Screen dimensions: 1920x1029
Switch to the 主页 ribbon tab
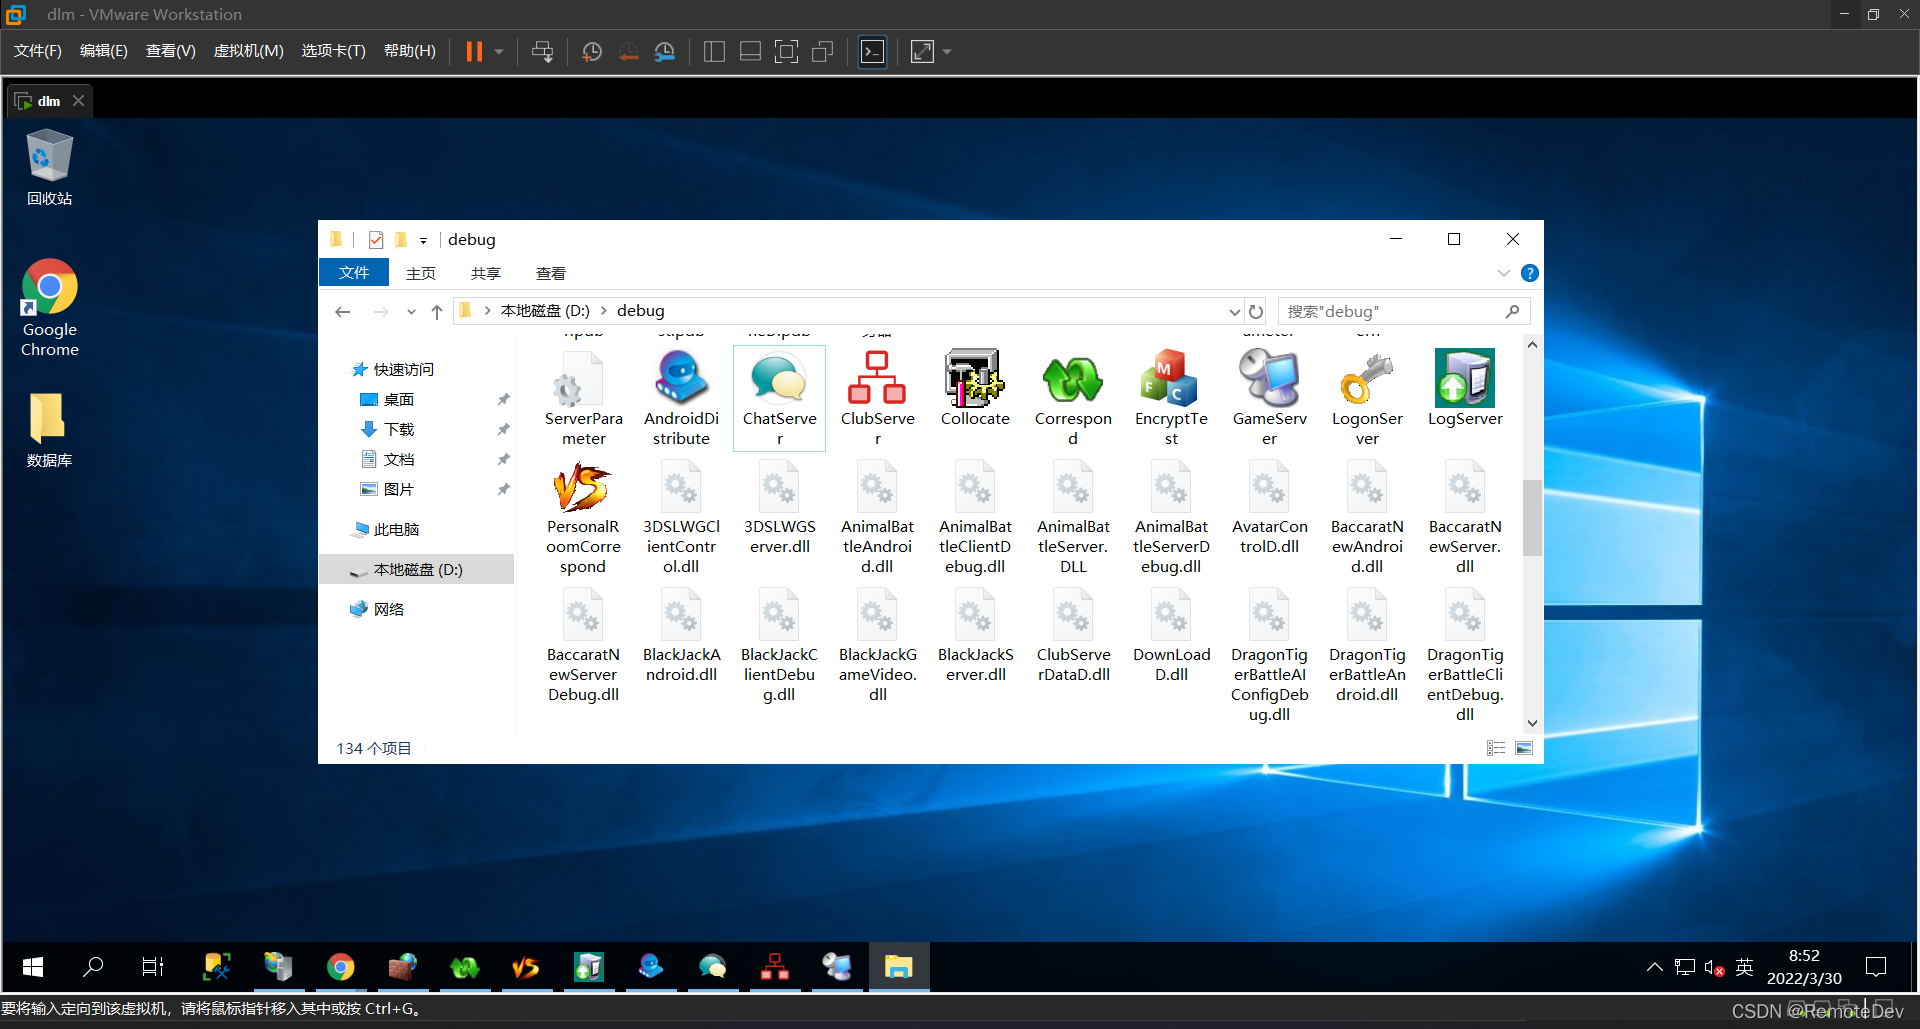pos(421,273)
